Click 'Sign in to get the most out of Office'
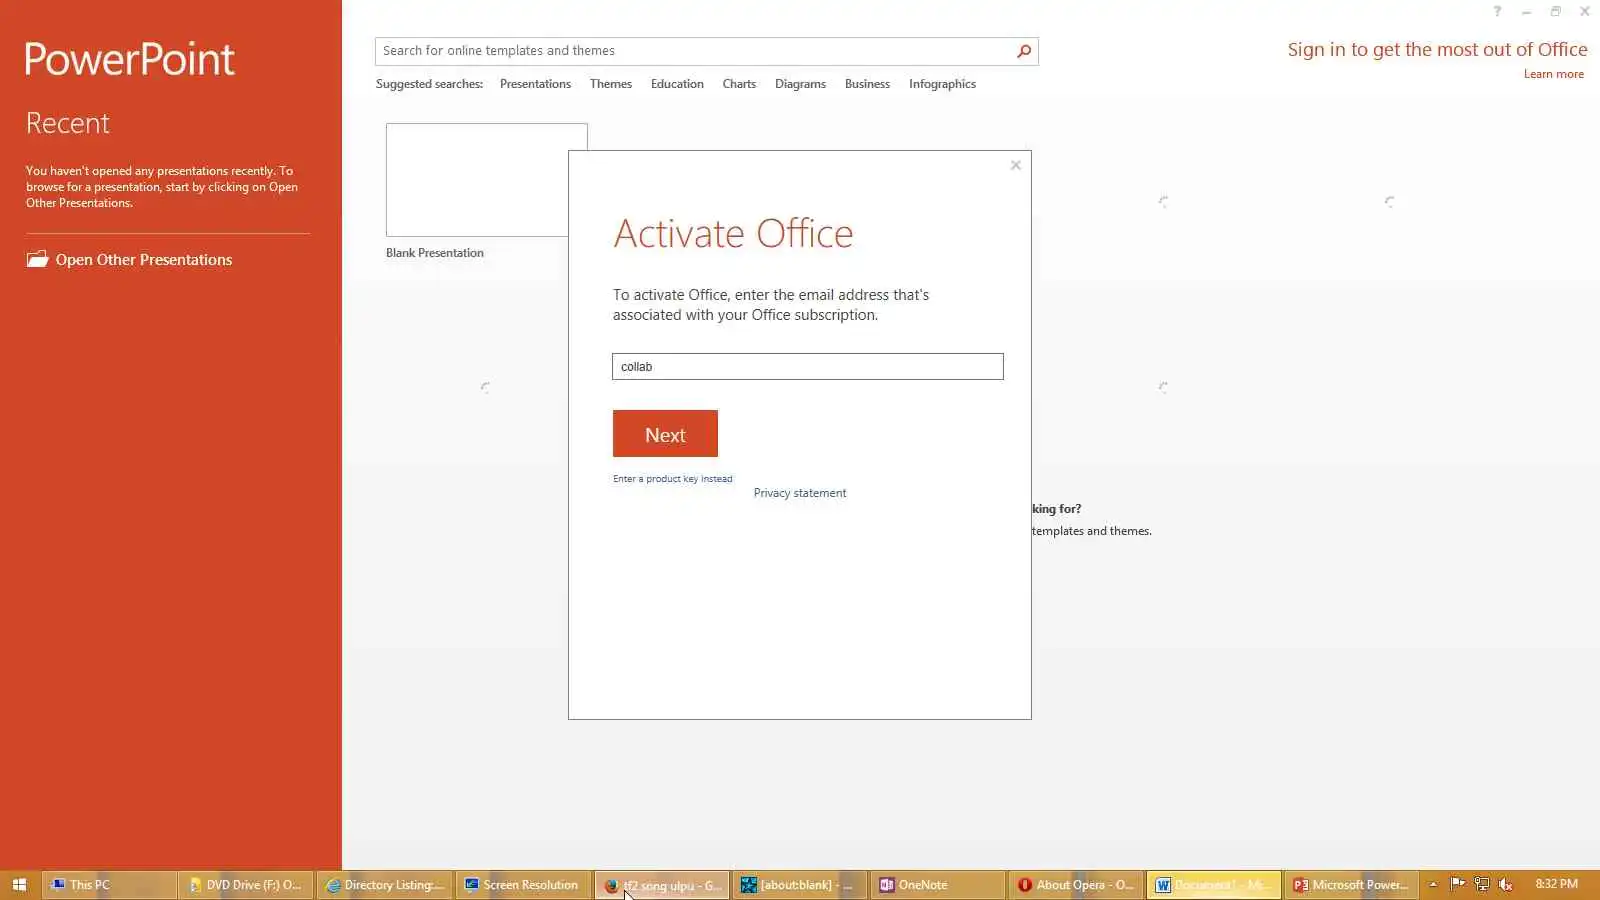The height and width of the screenshot is (900, 1600). click(1437, 50)
